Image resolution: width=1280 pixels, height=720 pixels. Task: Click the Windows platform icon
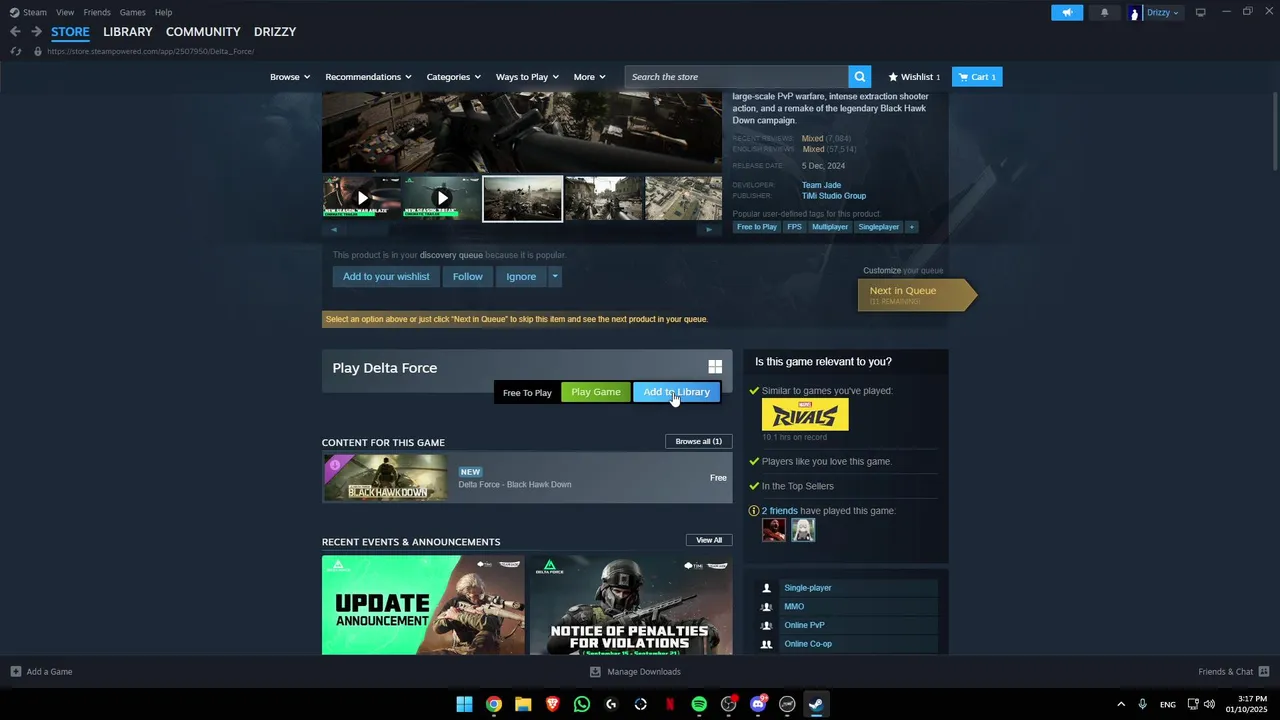pyautogui.click(x=715, y=367)
